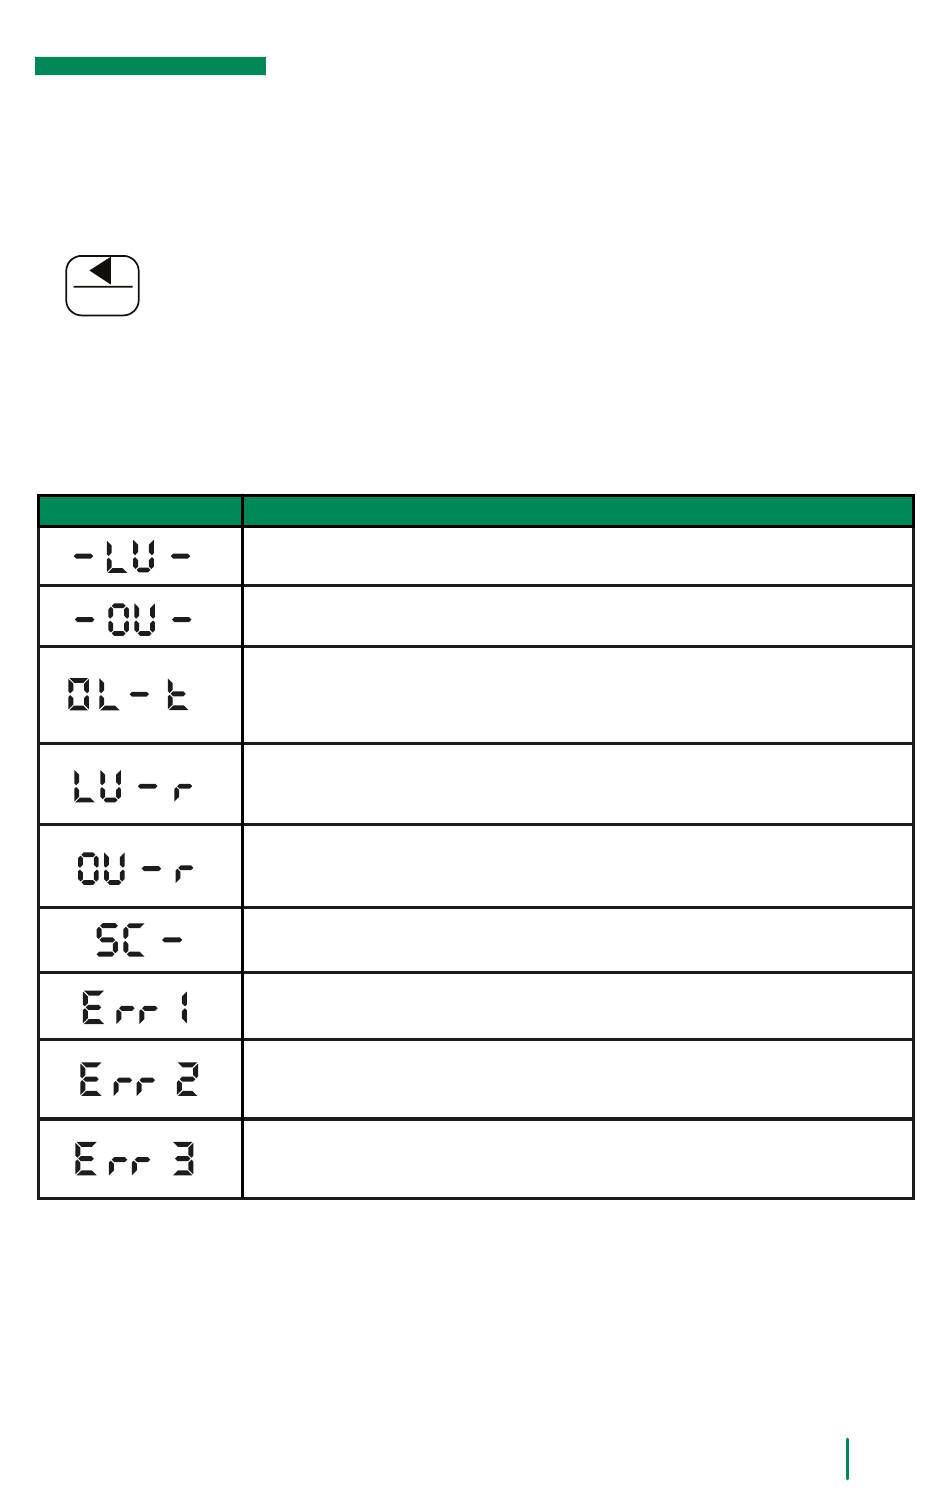Select the Err 2 code
The image size is (950, 1499).
coord(139,1079)
